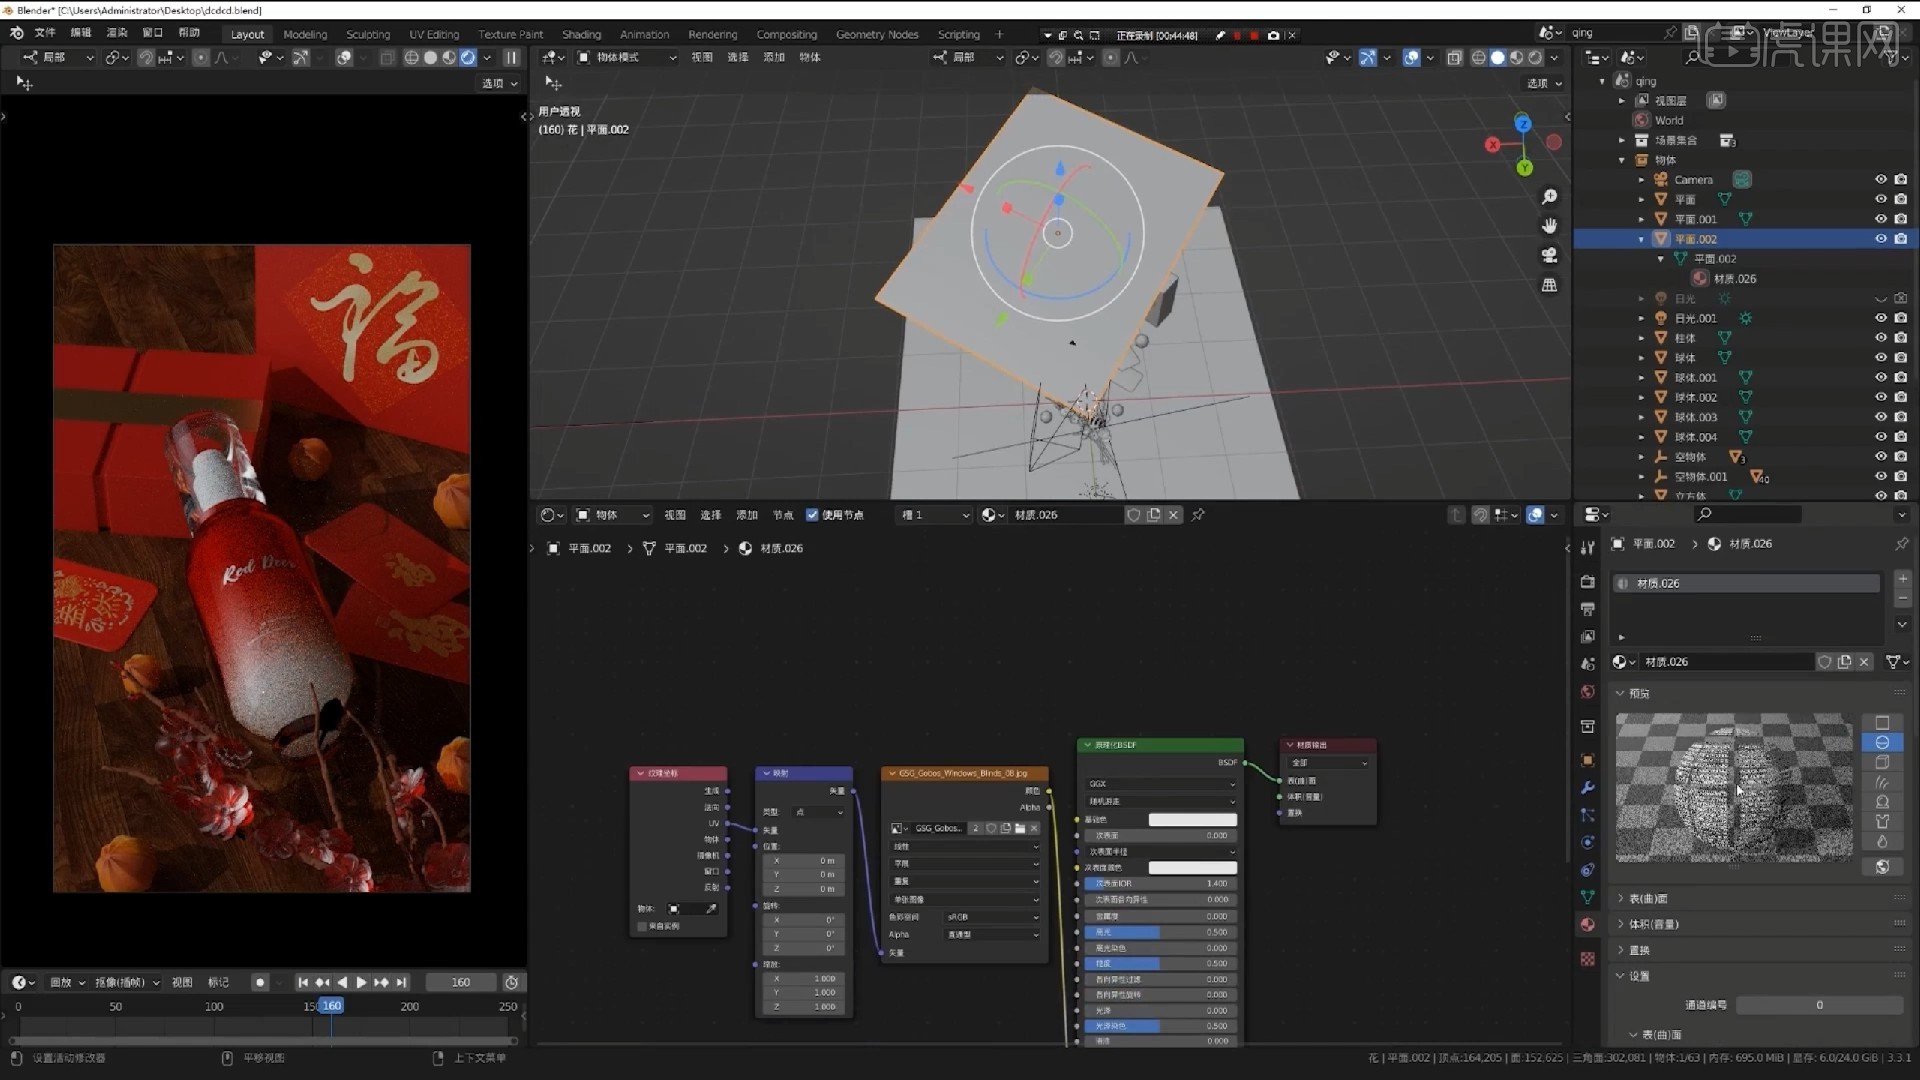Click 次表面IOR 1.400 slider on BSDF node
The width and height of the screenshot is (1920, 1080).
coord(1160,884)
